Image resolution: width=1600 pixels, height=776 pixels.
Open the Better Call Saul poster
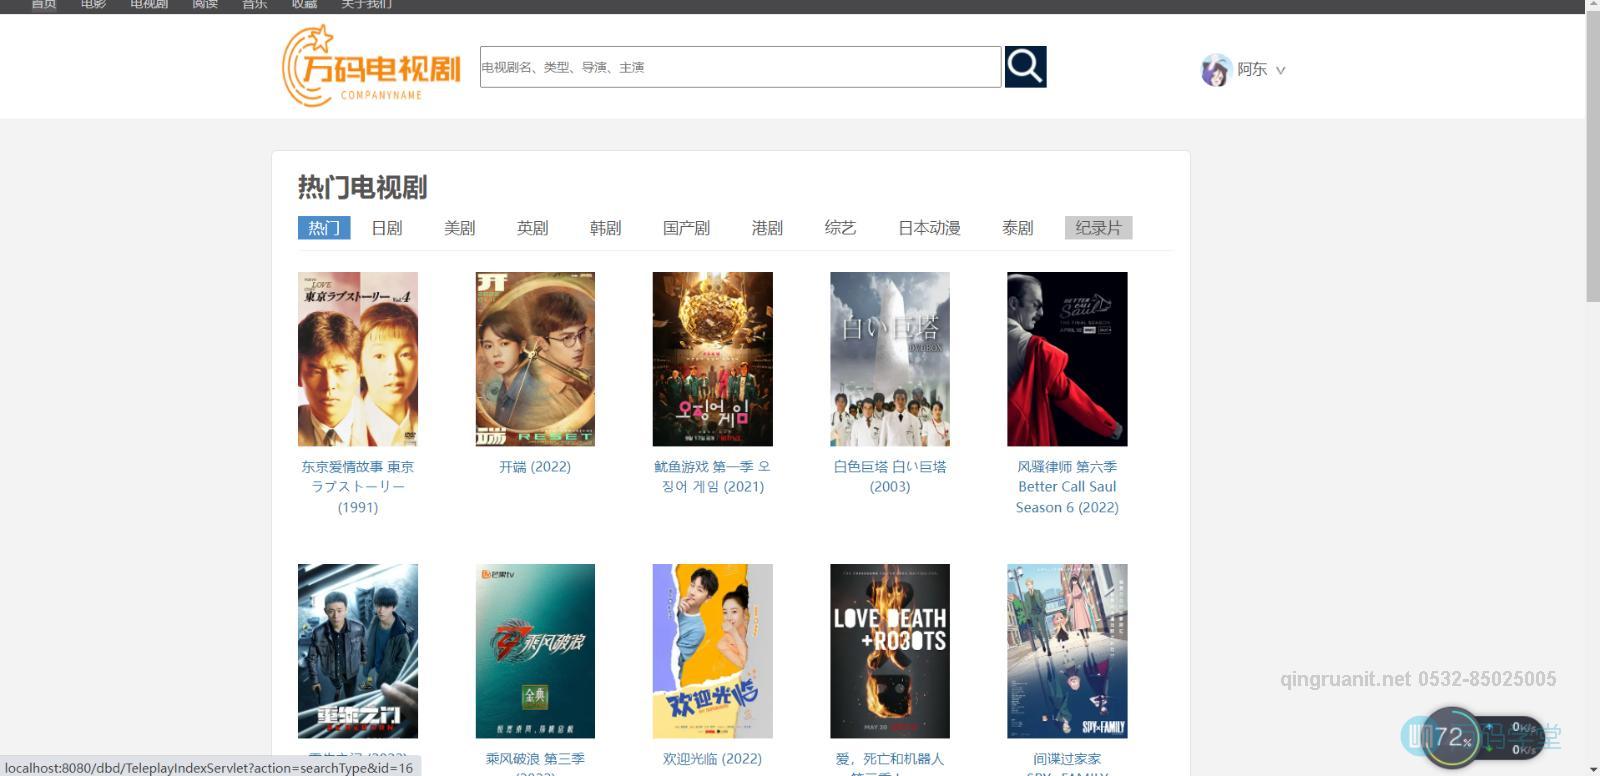click(1067, 359)
